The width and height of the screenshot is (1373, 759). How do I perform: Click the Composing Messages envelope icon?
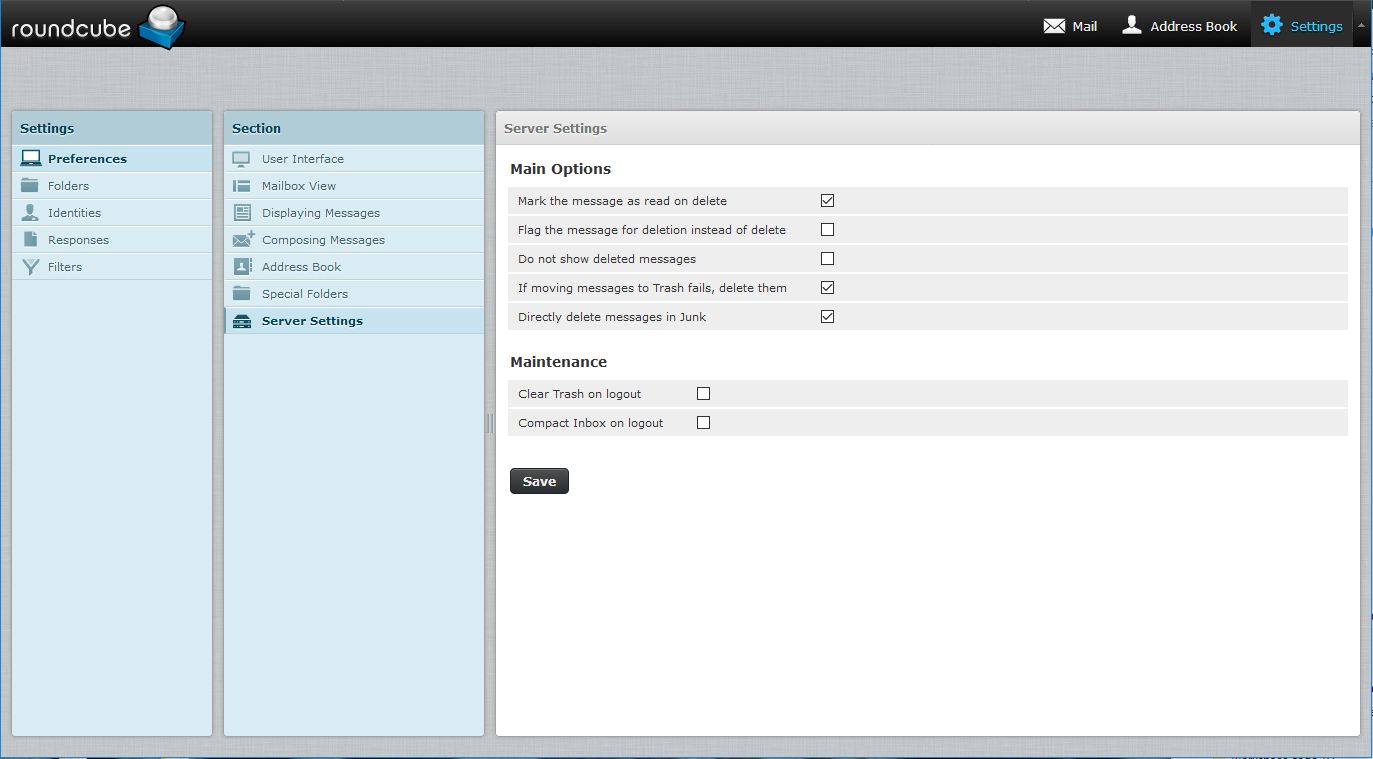(x=242, y=240)
